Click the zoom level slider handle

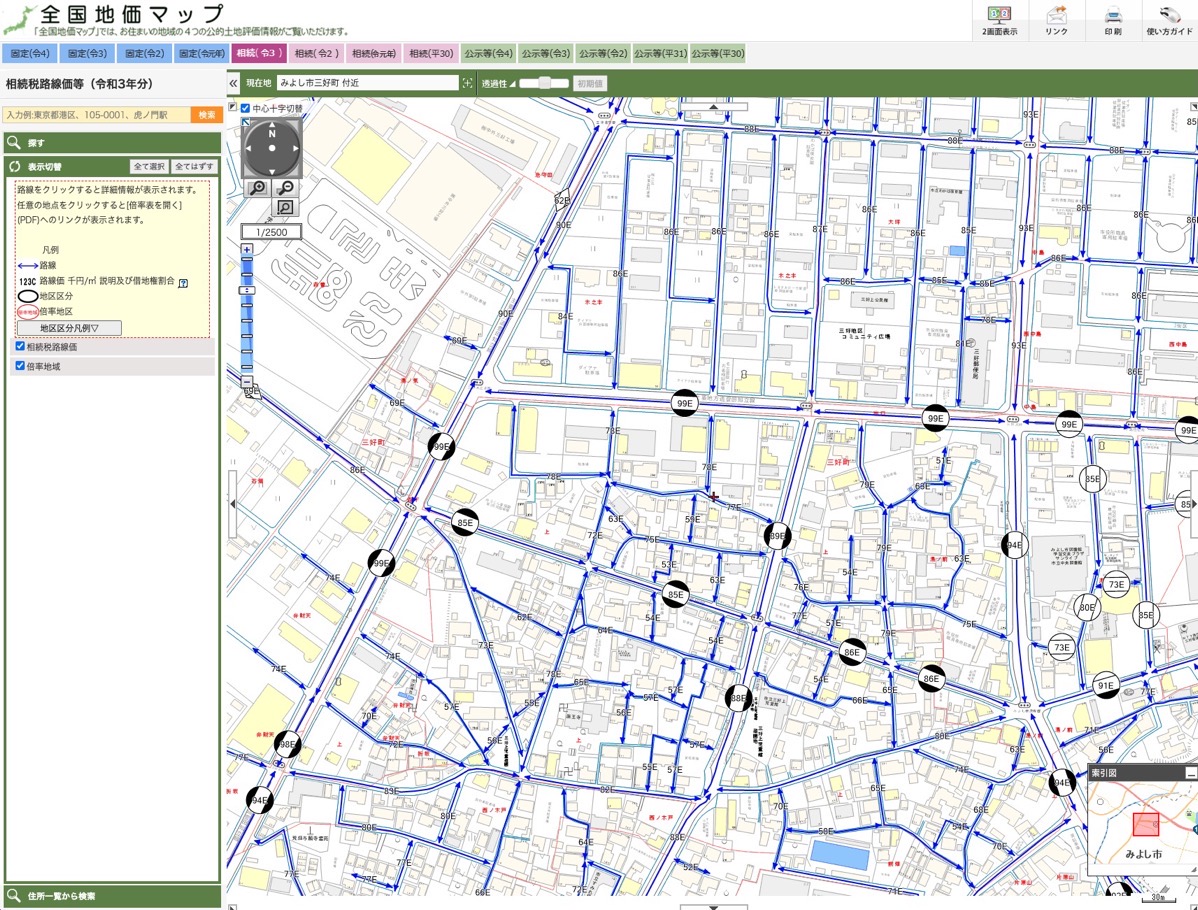[x=247, y=291]
